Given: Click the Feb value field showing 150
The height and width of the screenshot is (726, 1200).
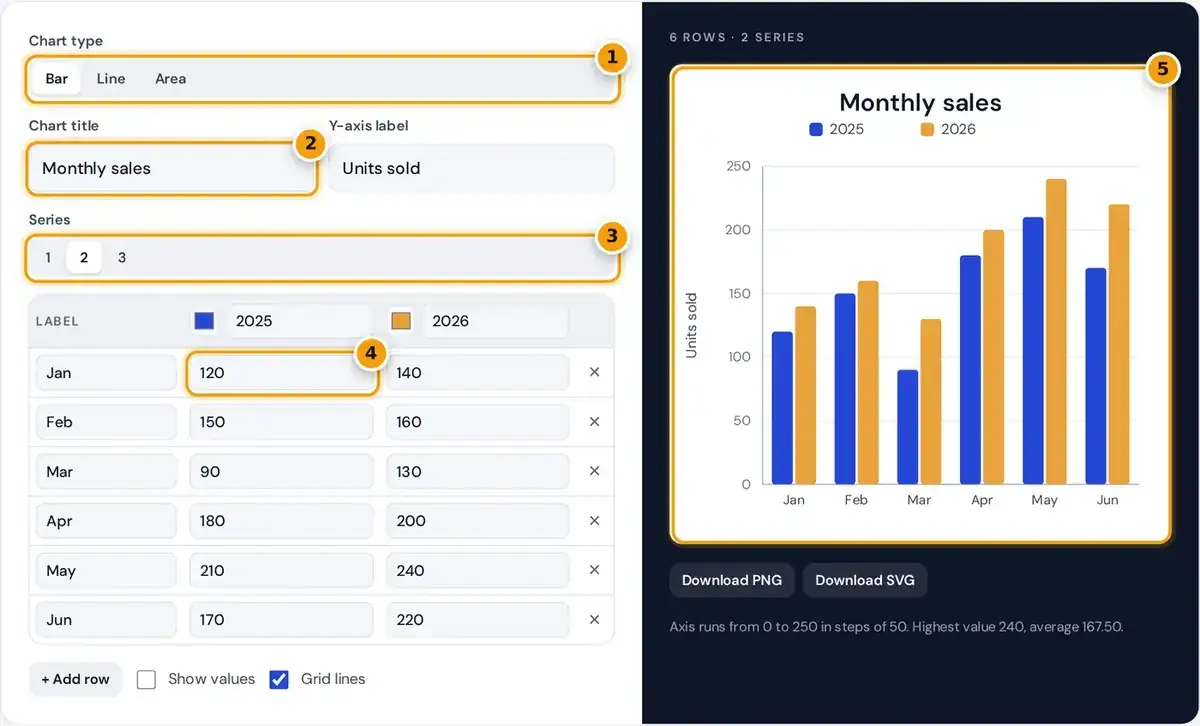Looking at the screenshot, I should click(x=282, y=422).
